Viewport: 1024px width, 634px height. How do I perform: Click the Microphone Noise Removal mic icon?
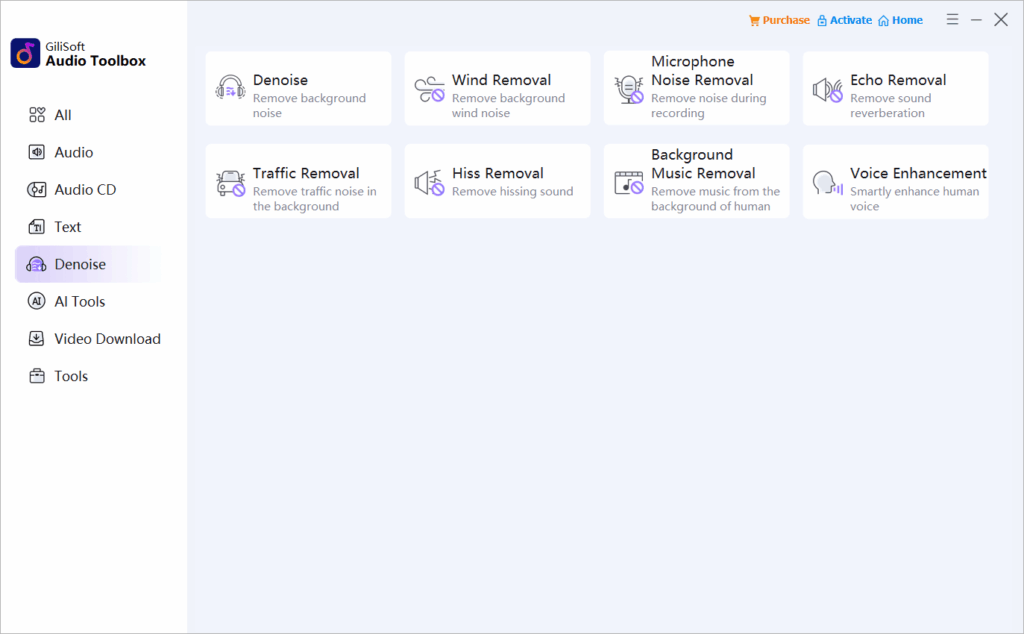tap(628, 89)
